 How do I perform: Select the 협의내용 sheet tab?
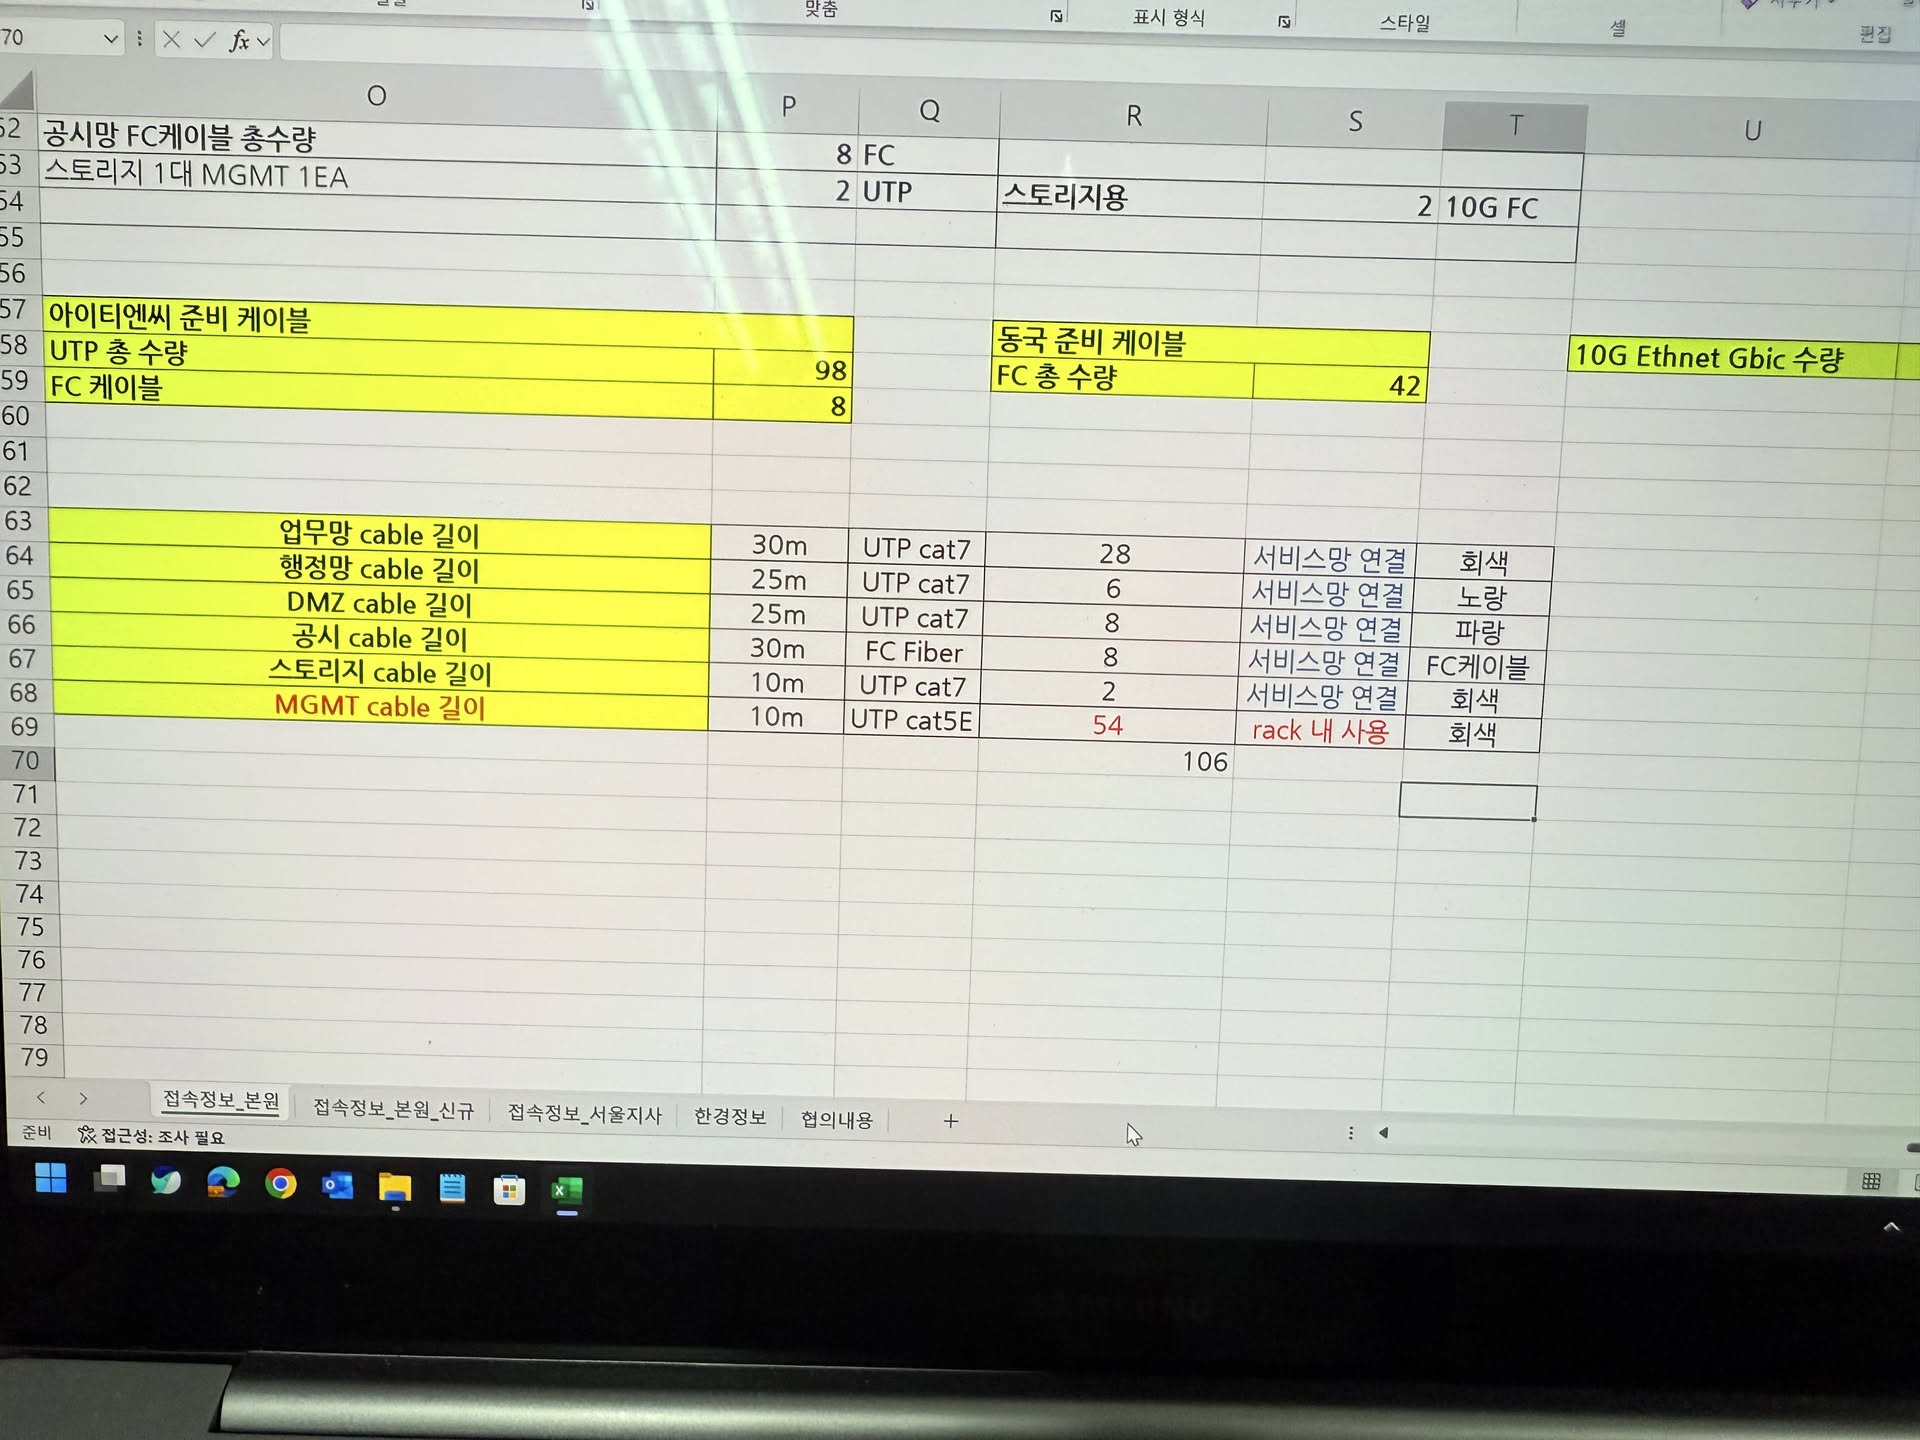click(x=836, y=1120)
